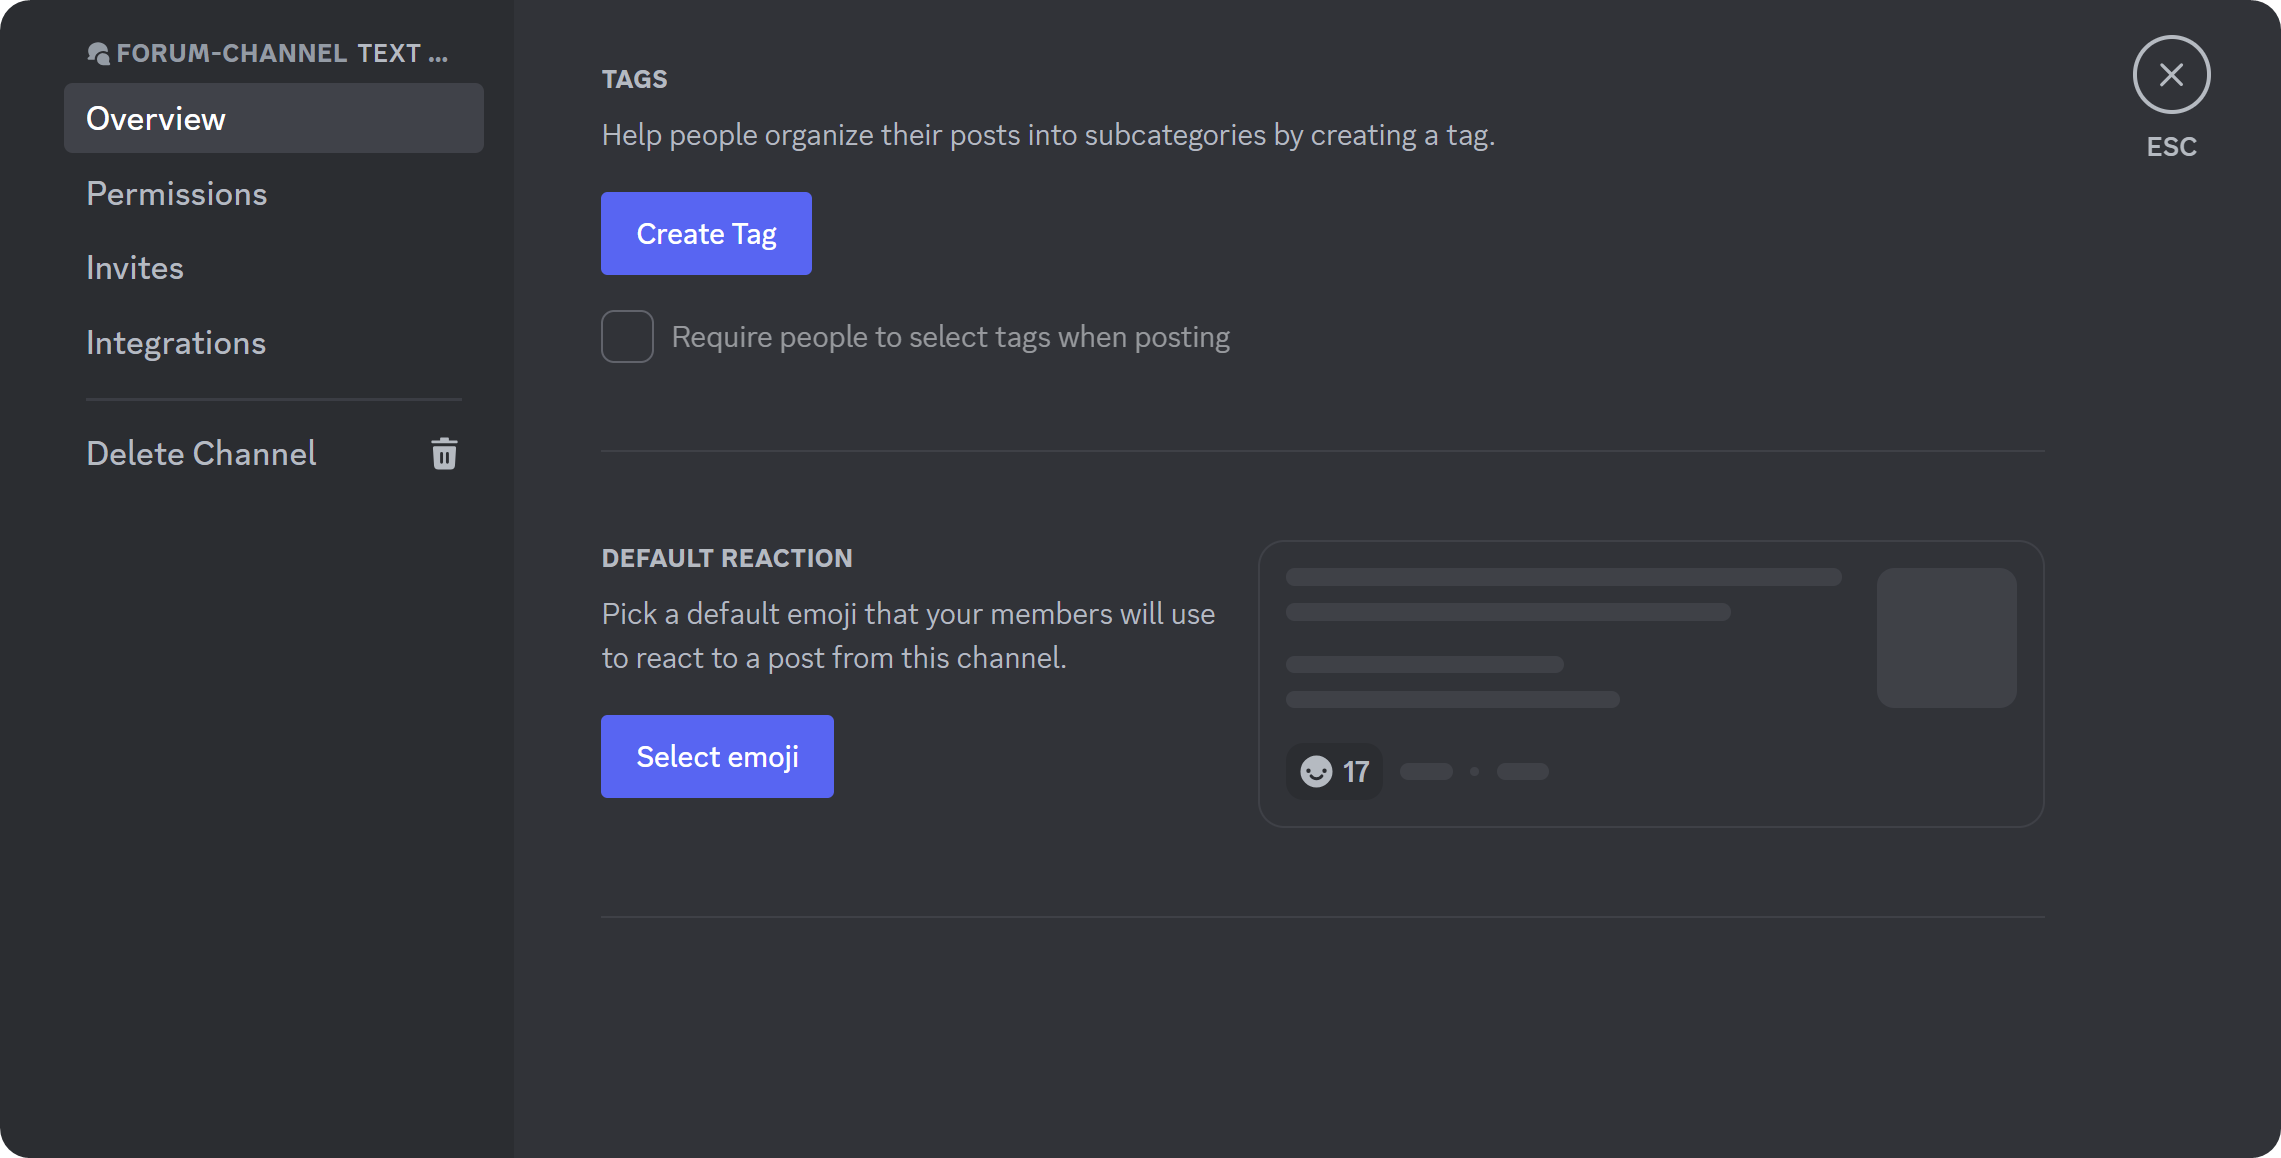Click the X close icon at top right
Screen dimensions: 2281x1158
[2171, 74]
